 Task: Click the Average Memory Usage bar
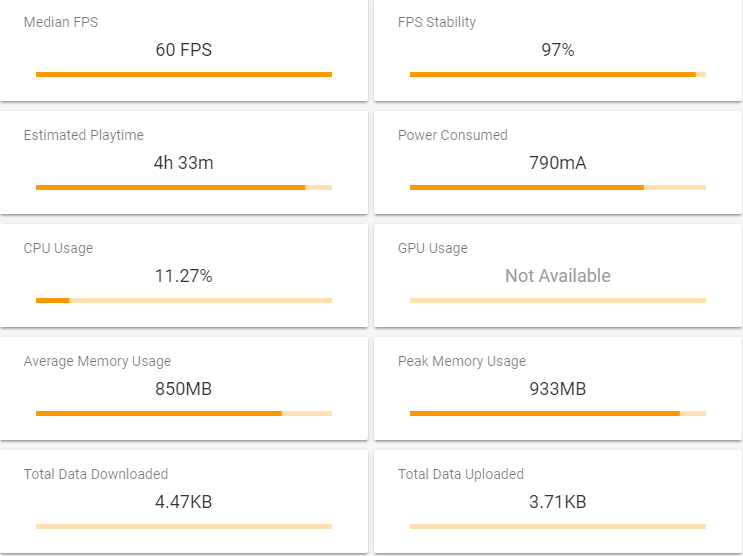pyautogui.click(x=184, y=414)
